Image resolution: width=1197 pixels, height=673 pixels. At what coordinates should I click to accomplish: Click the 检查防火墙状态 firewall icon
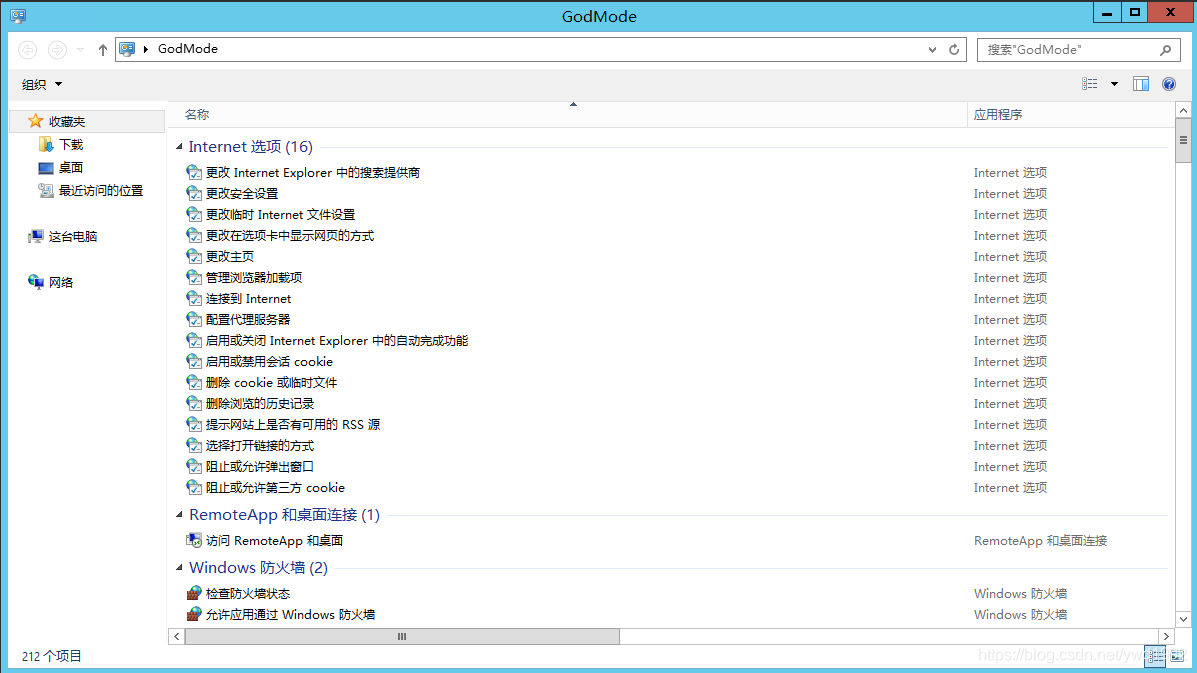click(194, 593)
